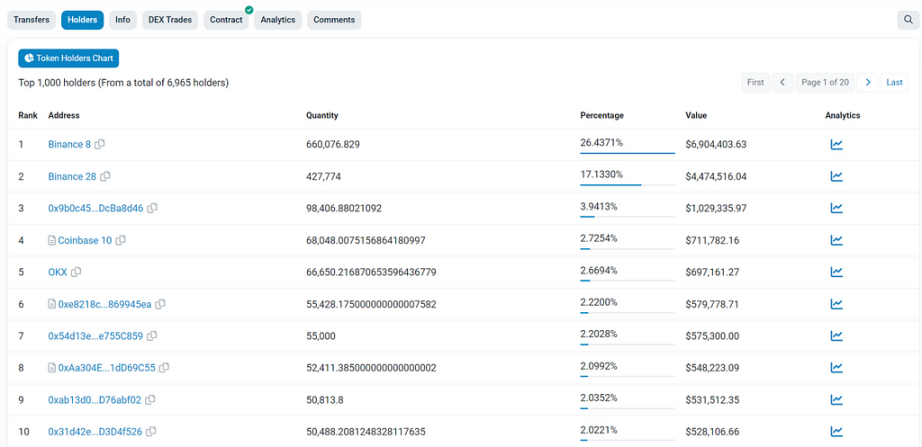This screenshot has height=447, width=922.
Task: Copy the OKX address icon
Action: point(76,272)
